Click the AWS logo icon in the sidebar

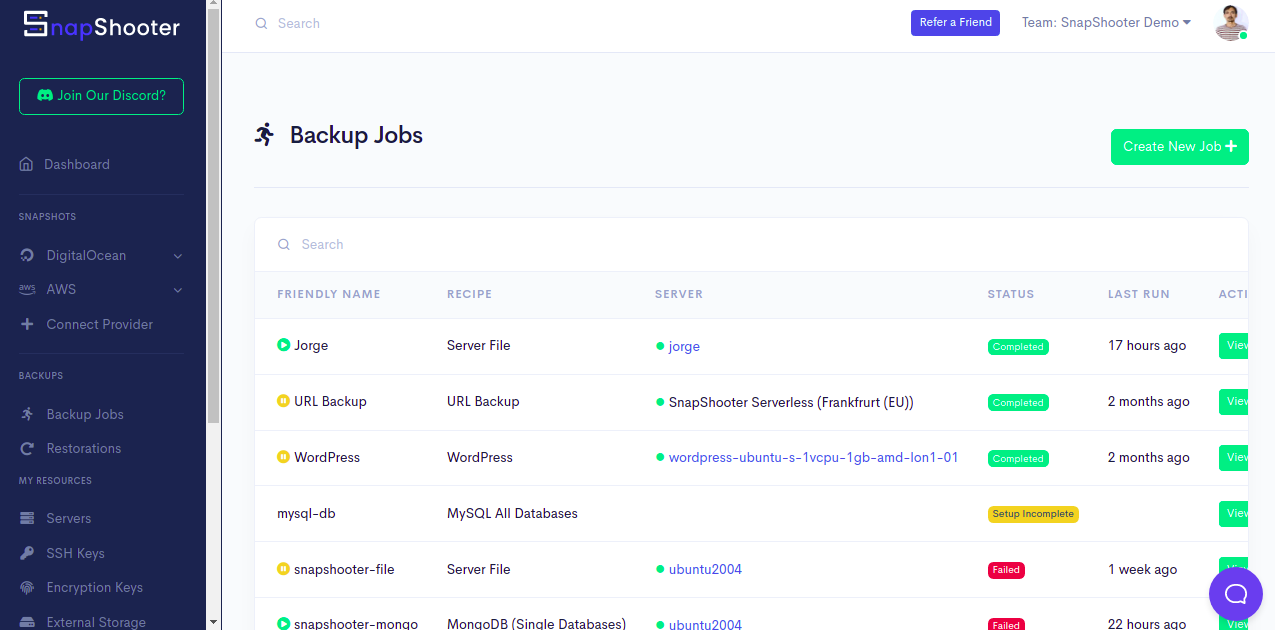27,289
